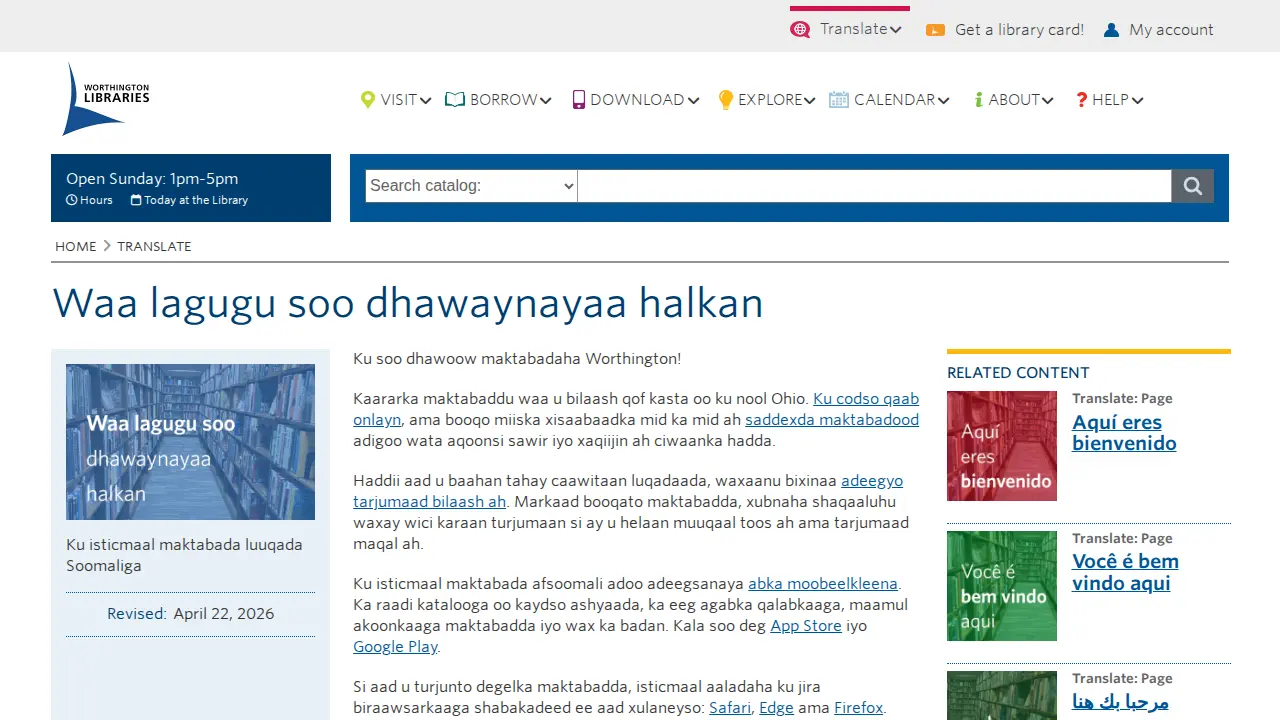Open the CALENDAR menu
Image resolution: width=1280 pixels, height=720 pixels.
pyautogui.click(x=895, y=100)
